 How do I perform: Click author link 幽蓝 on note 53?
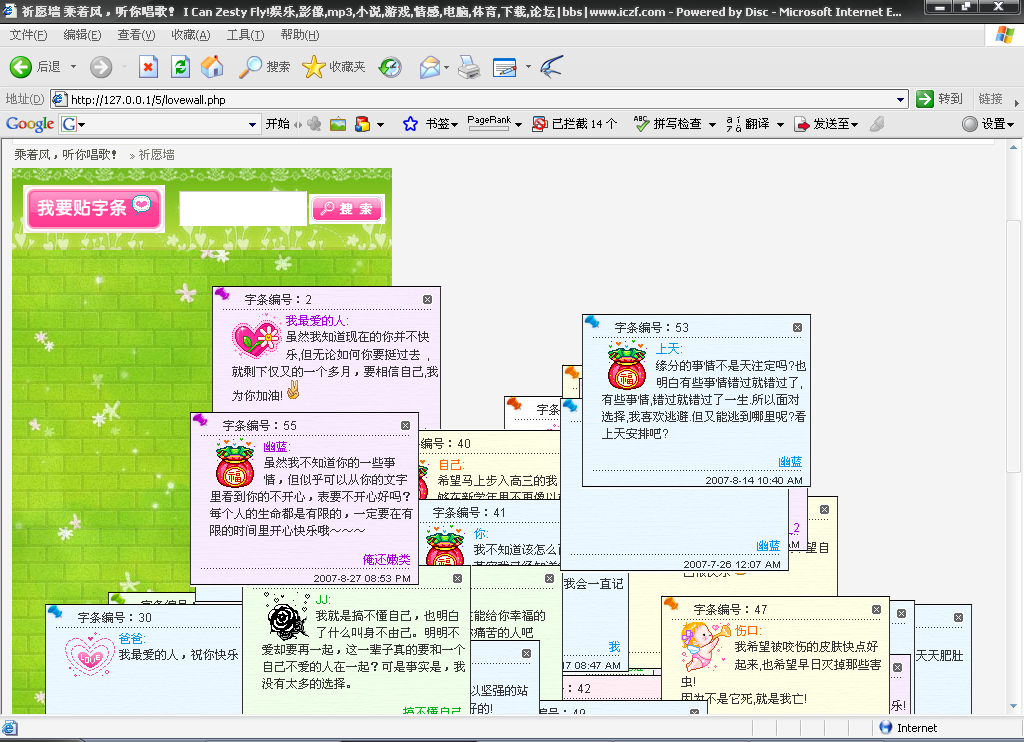pyautogui.click(x=790, y=462)
